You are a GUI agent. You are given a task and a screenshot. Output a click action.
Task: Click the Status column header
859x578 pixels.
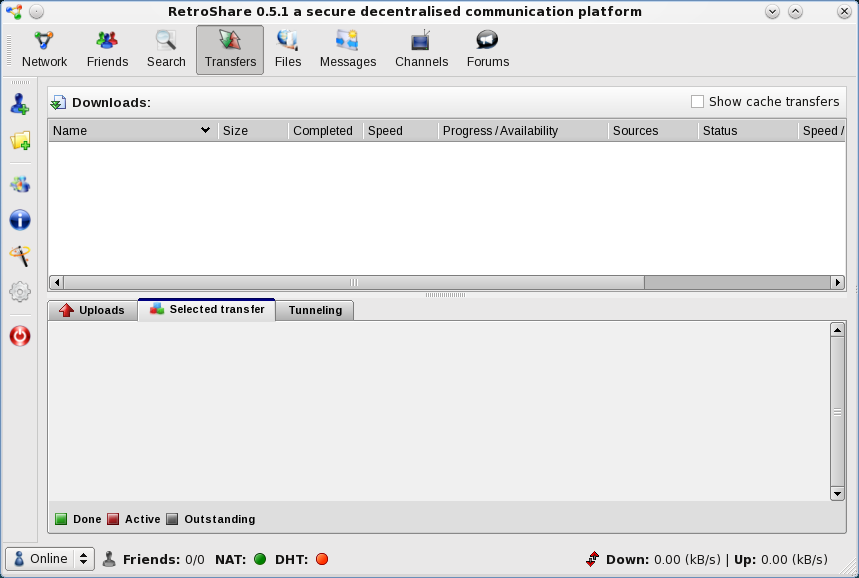(x=748, y=131)
